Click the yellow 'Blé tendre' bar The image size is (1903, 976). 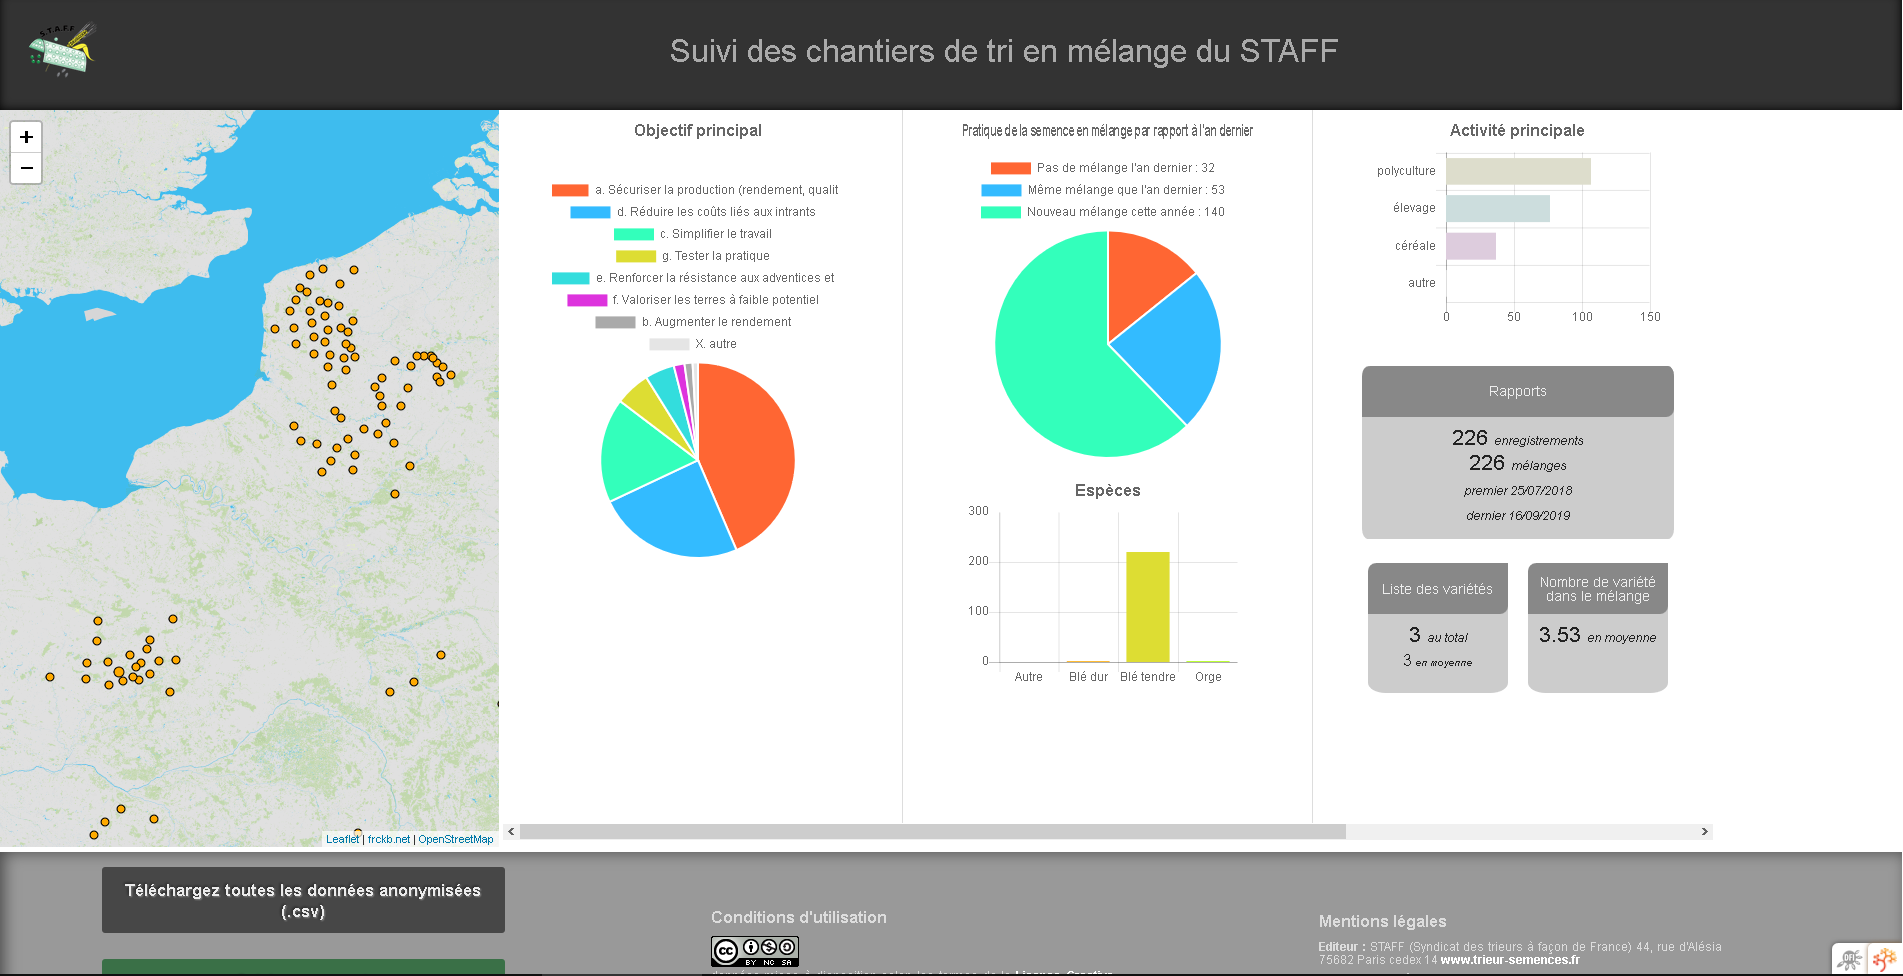(x=1147, y=606)
